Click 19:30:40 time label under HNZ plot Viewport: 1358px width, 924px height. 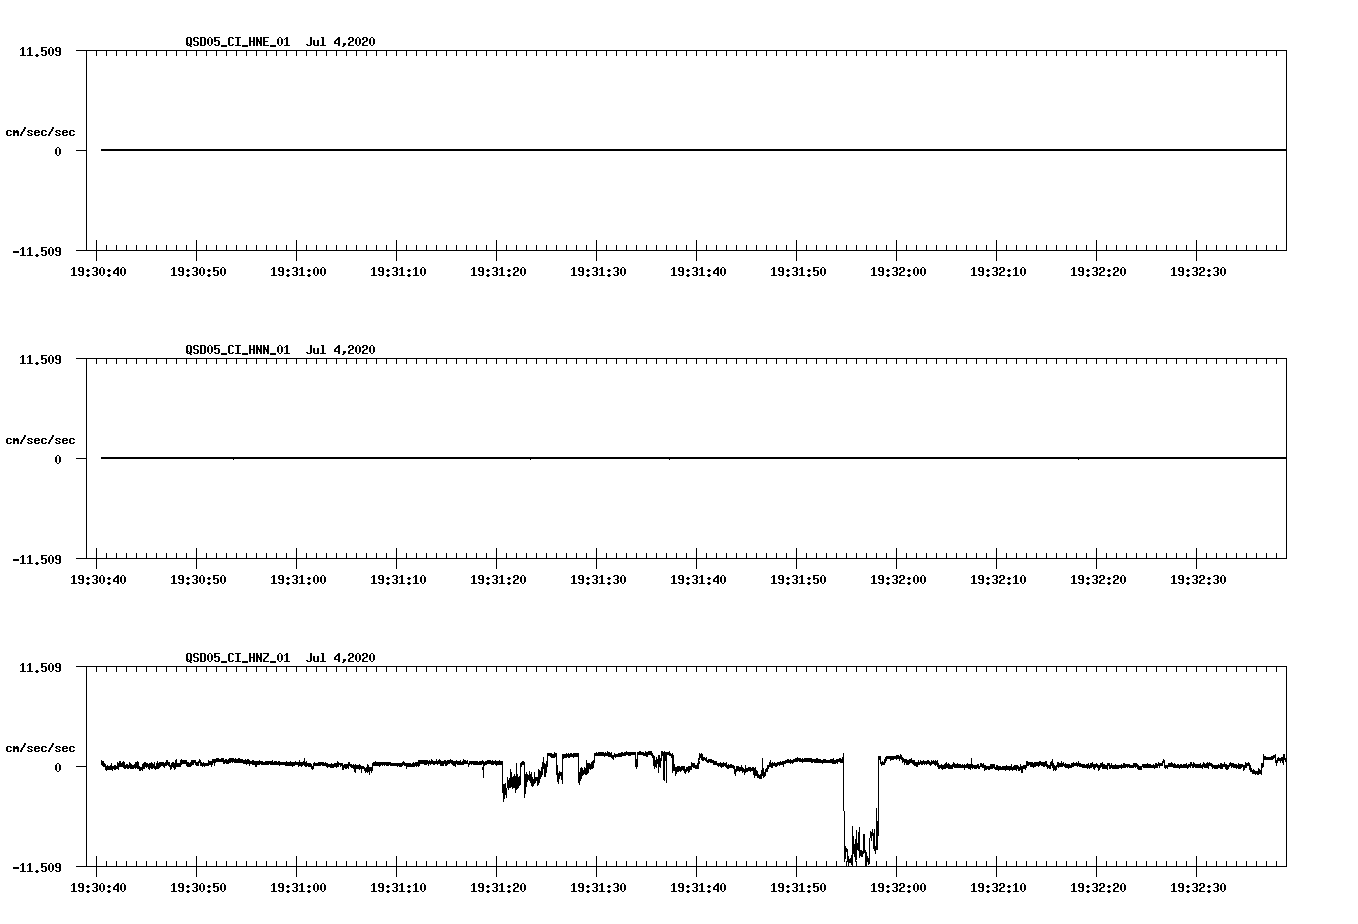point(98,888)
